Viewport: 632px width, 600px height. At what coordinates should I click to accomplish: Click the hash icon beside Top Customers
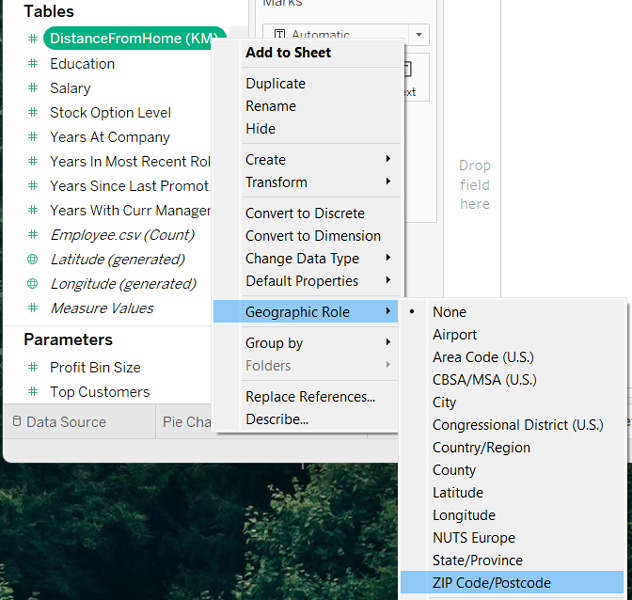pyautogui.click(x=32, y=392)
